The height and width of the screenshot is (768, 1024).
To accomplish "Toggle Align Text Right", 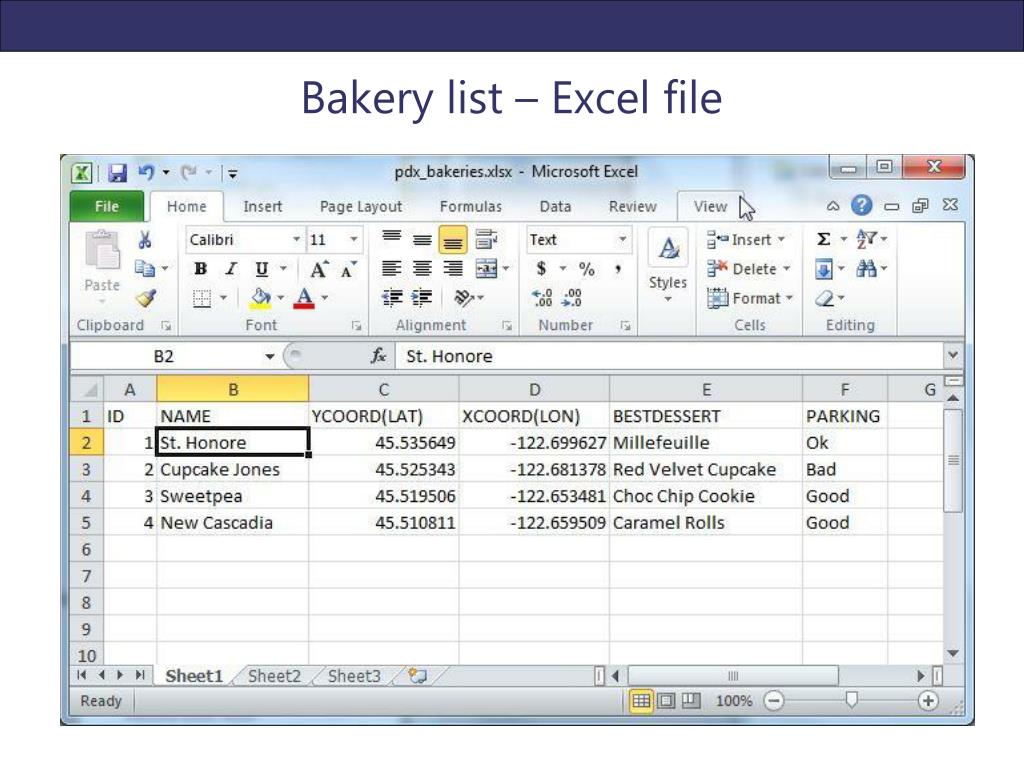I will click(453, 268).
